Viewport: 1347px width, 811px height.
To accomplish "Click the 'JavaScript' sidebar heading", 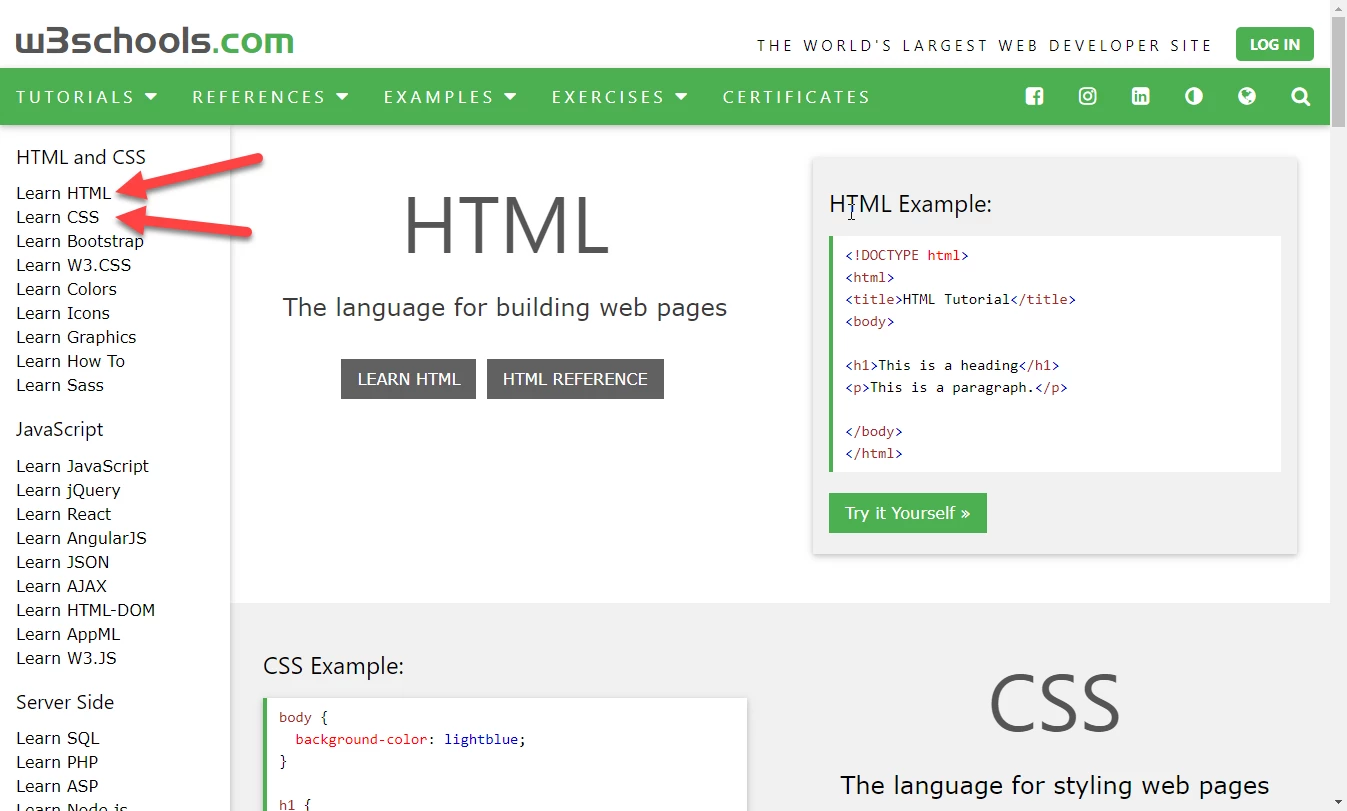I will click(60, 429).
